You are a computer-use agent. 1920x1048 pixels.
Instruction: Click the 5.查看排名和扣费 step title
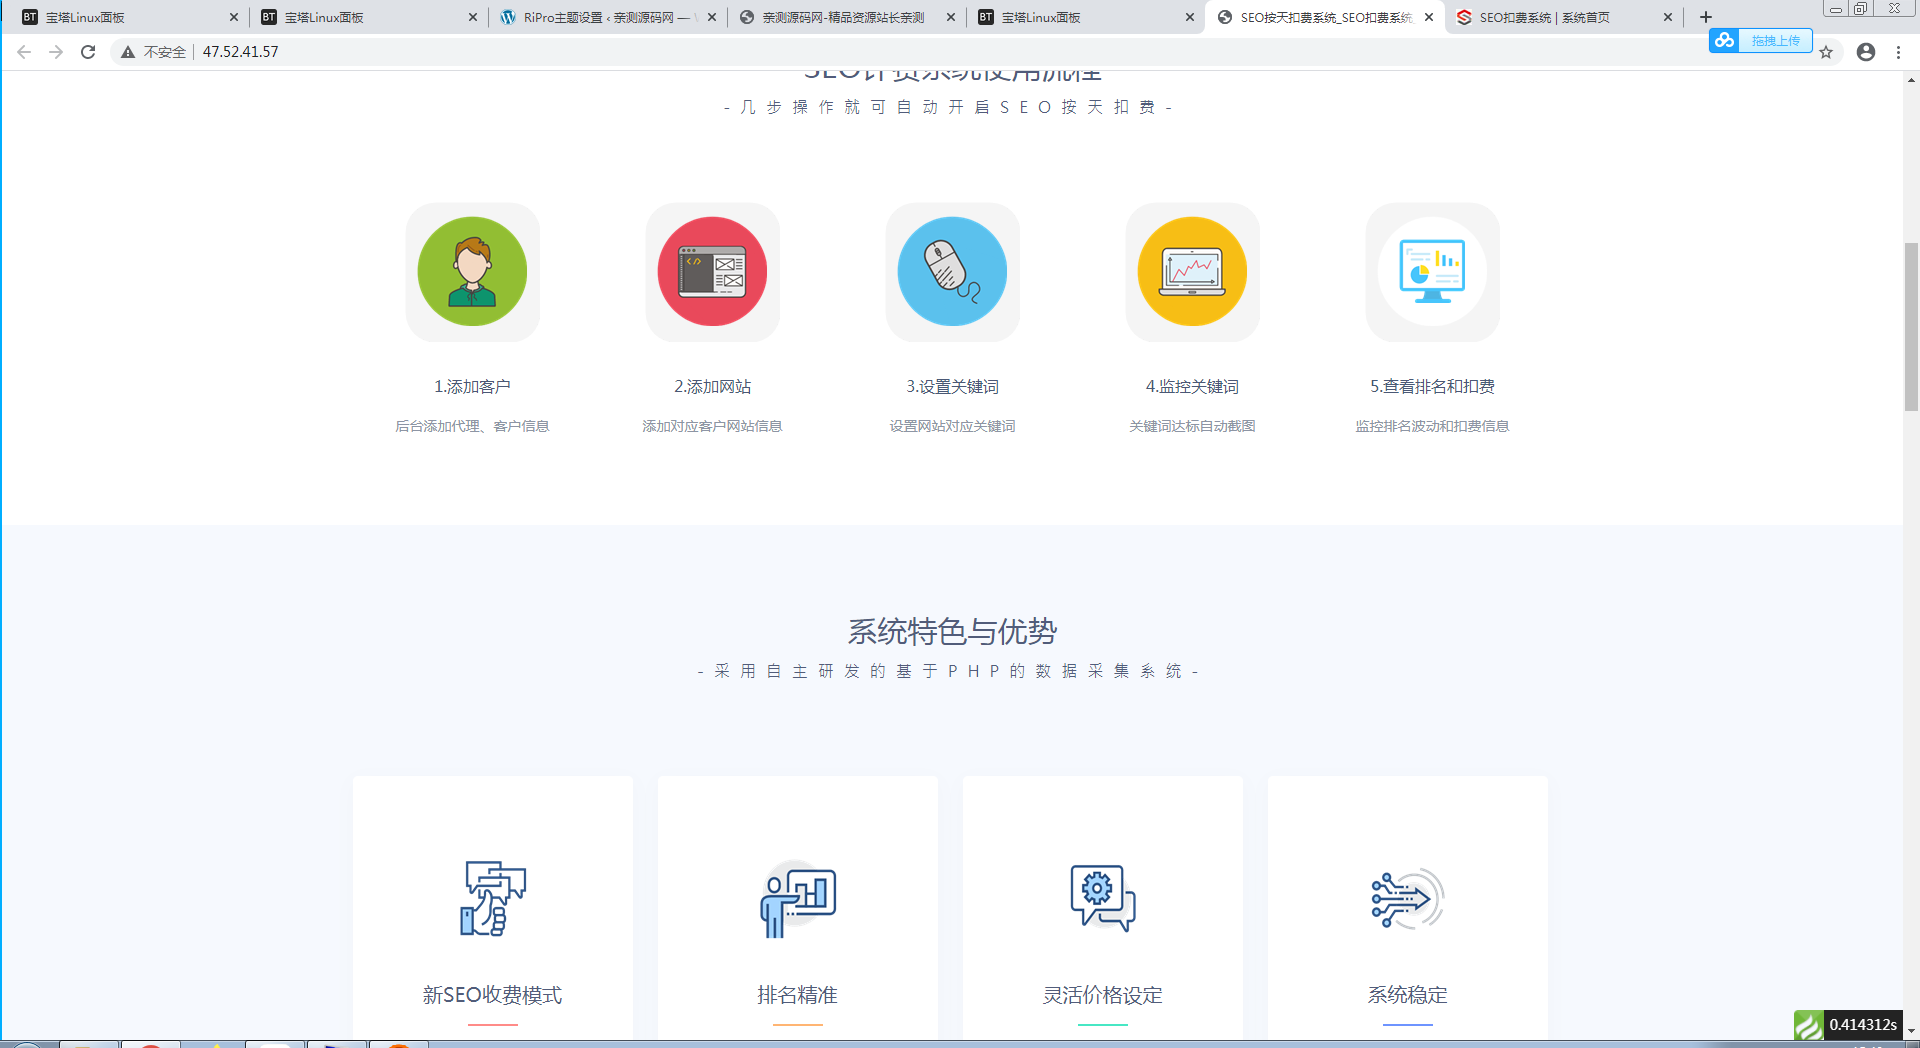(x=1432, y=387)
